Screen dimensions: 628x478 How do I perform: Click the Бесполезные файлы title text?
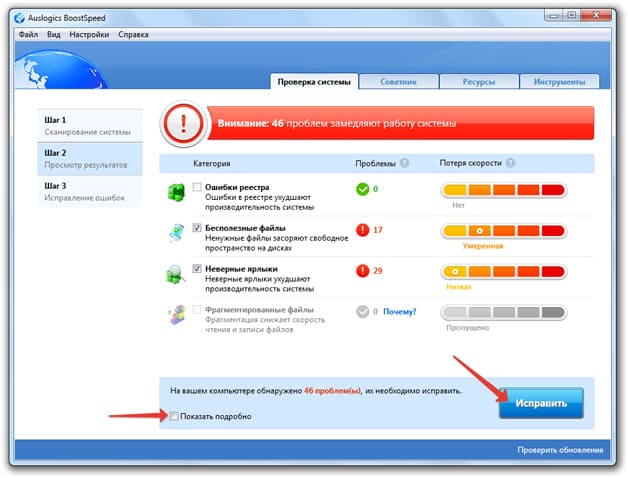(x=245, y=228)
